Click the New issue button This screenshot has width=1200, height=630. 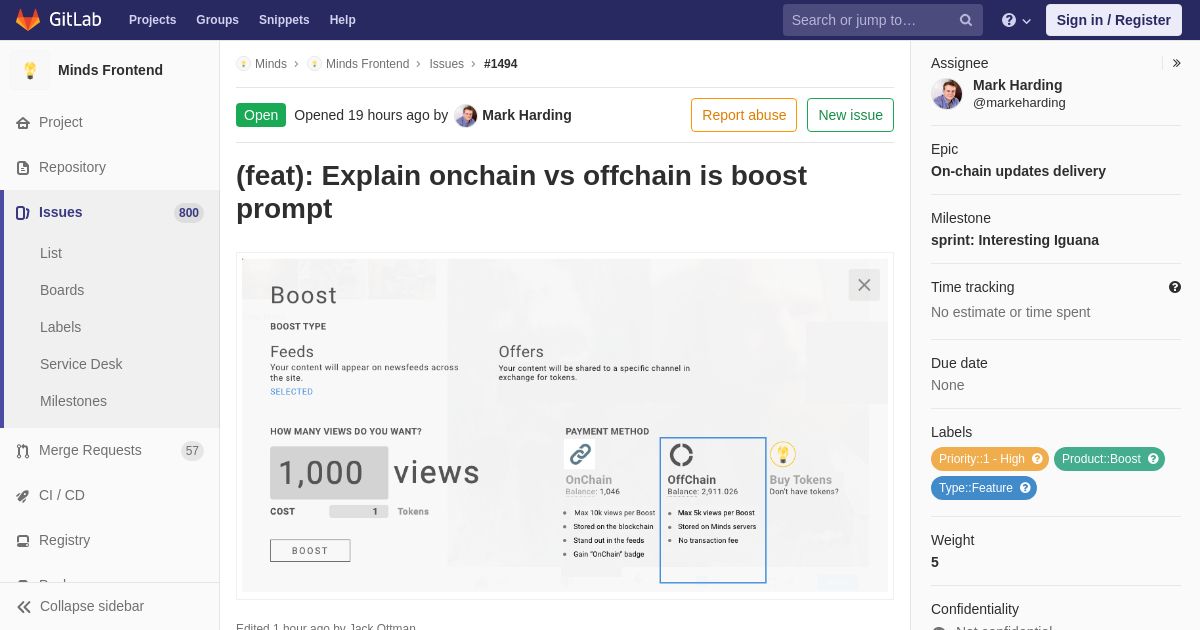point(850,115)
